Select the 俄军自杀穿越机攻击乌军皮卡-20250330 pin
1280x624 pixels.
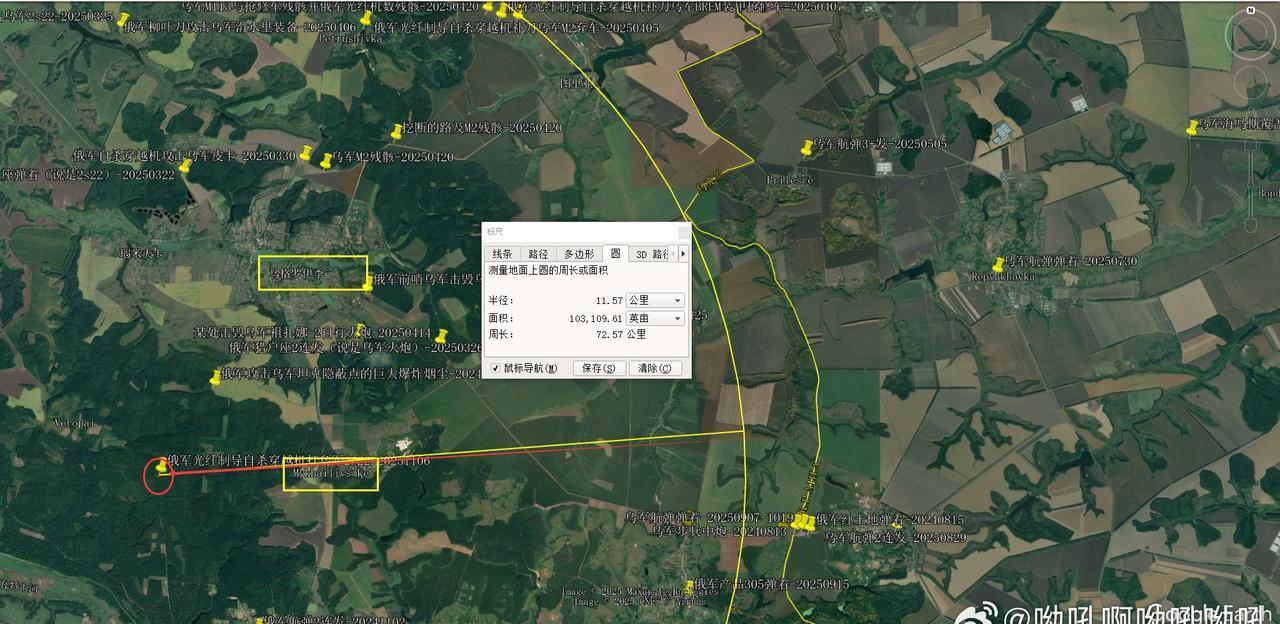(x=306, y=155)
